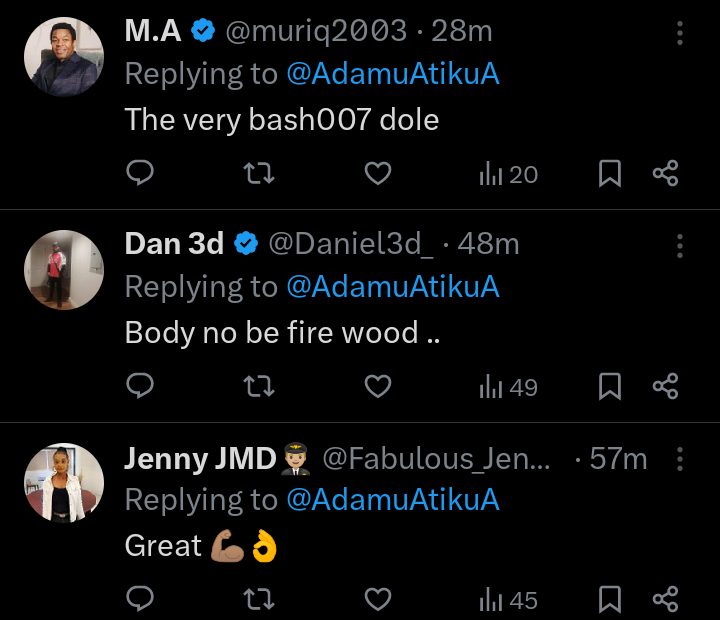The image size is (720, 620).
Task: Share M.A's tweet
Action: (x=666, y=174)
